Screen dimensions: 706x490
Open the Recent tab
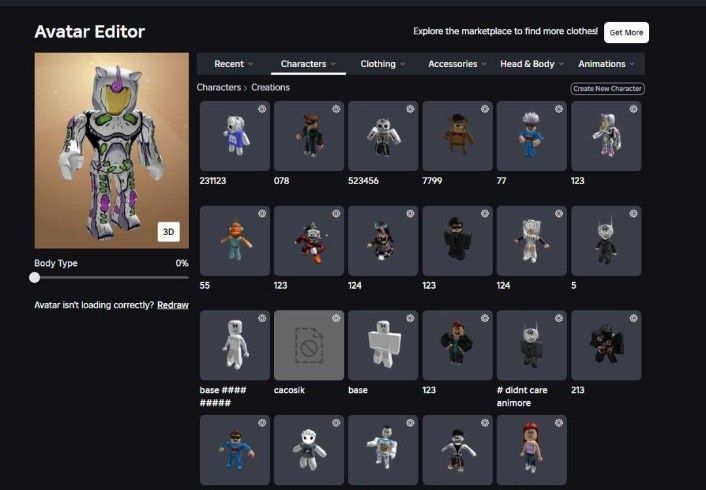point(229,64)
